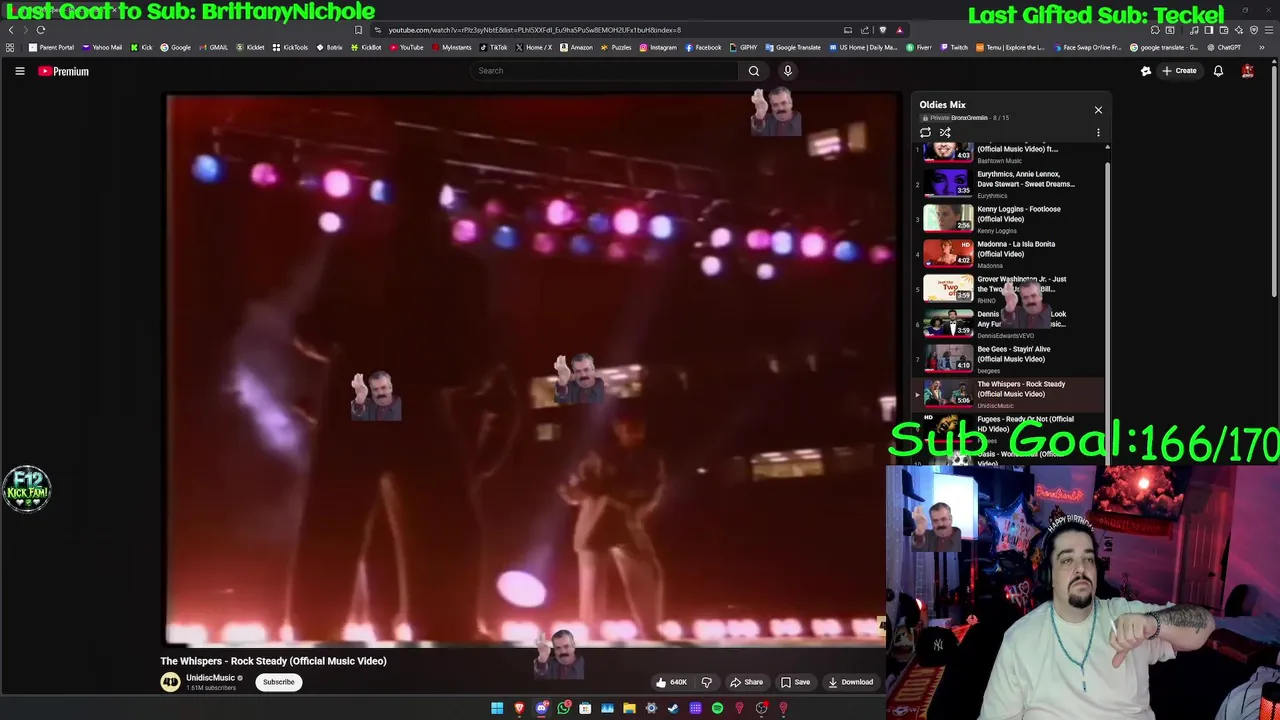1280x720 pixels.
Task: Start voice search with microphone icon
Action: tap(788, 71)
